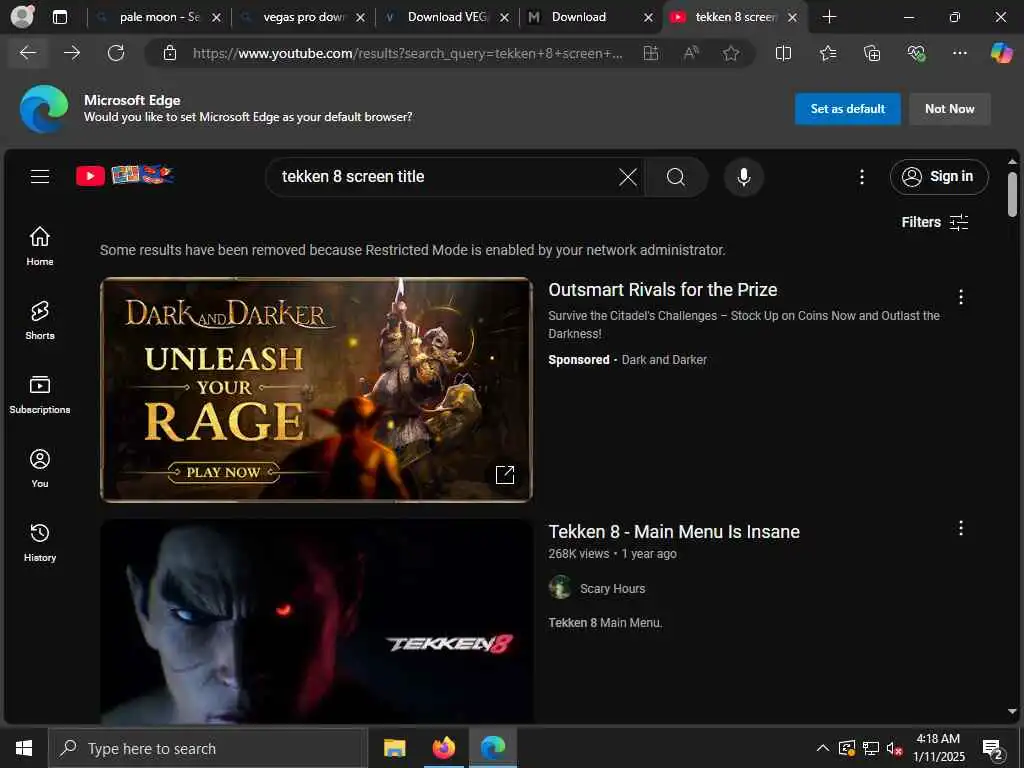
Task: Open Subscriptions in YouTube sidebar
Action: (x=40, y=394)
